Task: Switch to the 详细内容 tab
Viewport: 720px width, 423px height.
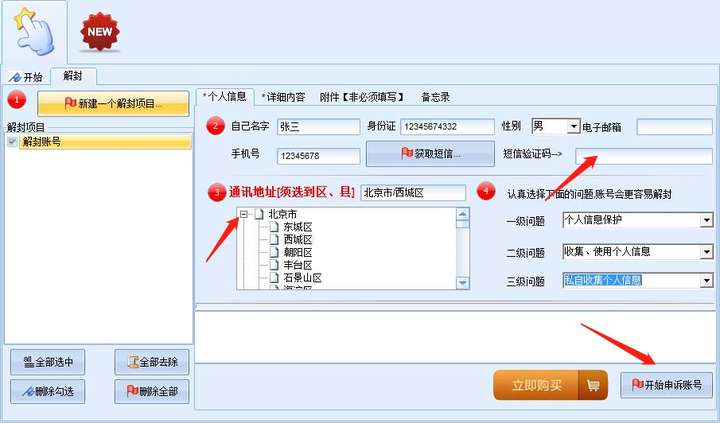Action: (x=283, y=97)
